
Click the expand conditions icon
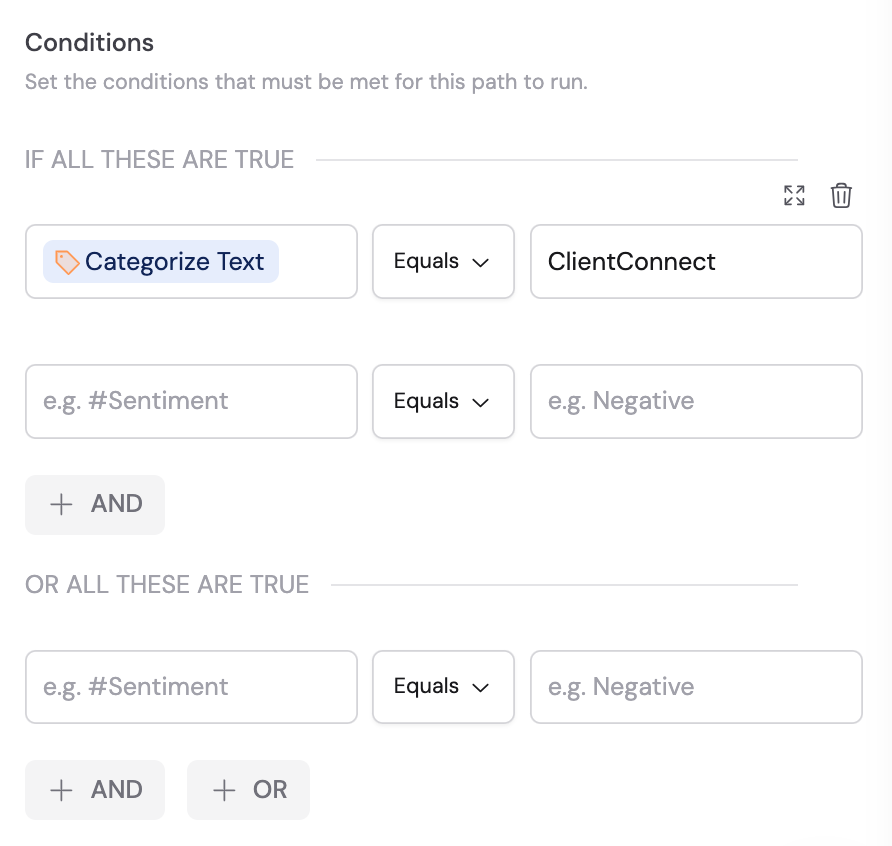[794, 195]
